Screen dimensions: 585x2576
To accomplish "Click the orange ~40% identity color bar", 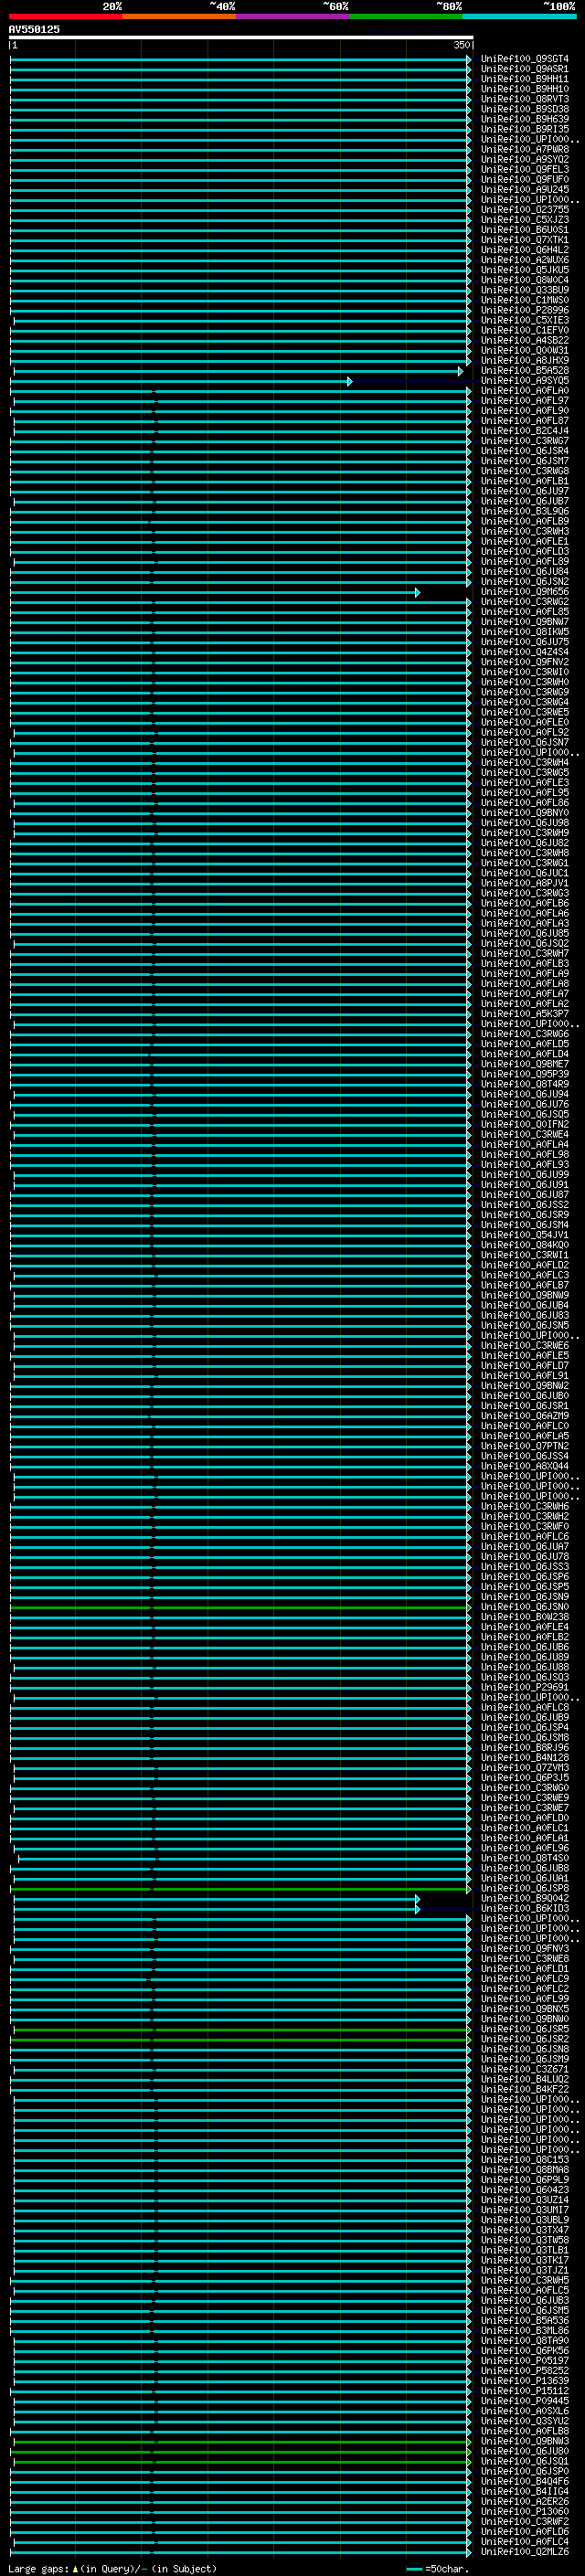I will 179,16.
